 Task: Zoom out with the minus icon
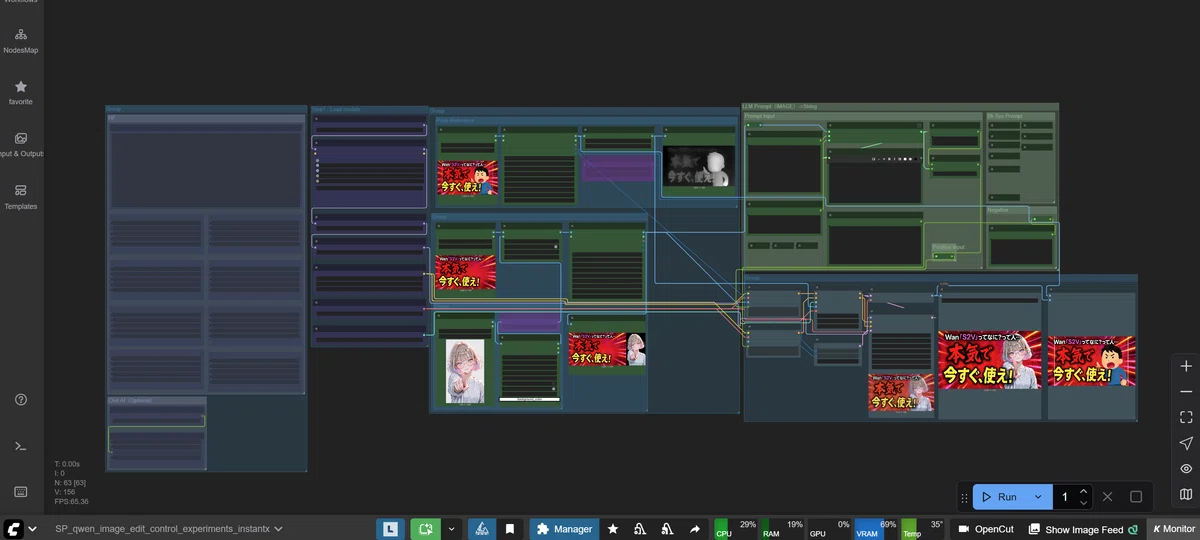(1186, 392)
